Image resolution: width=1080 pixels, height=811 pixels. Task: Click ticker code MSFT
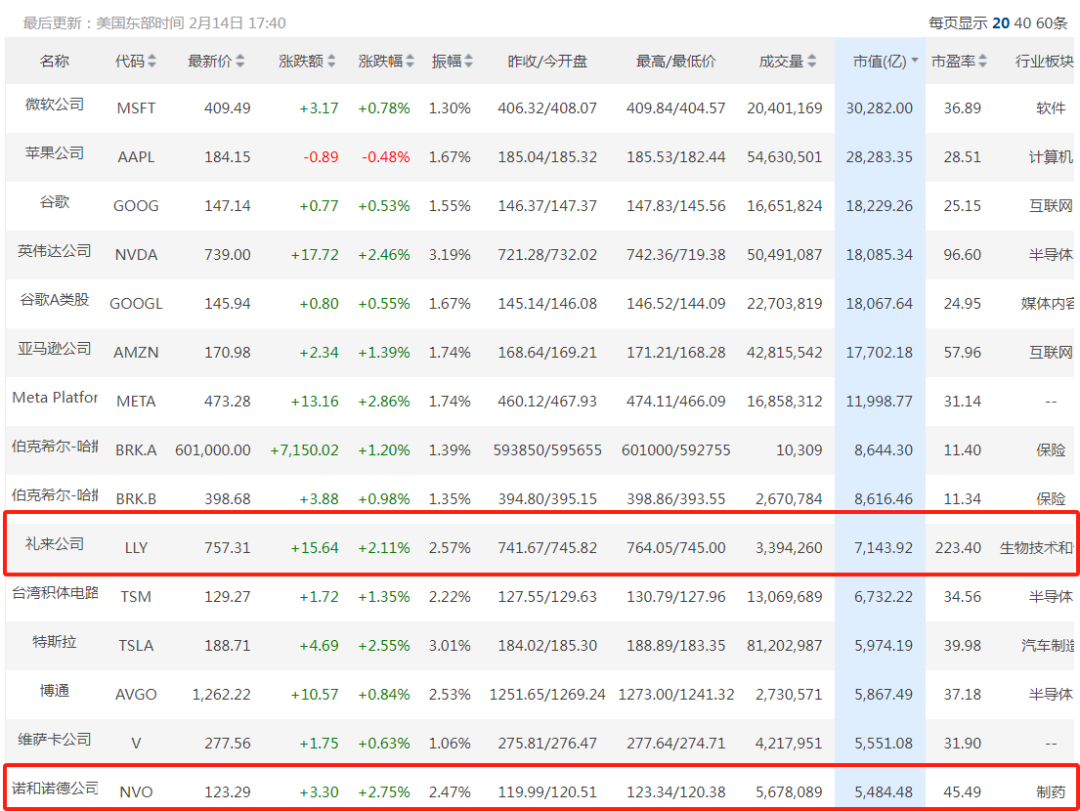pyautogui.click(x=136, y=108)
